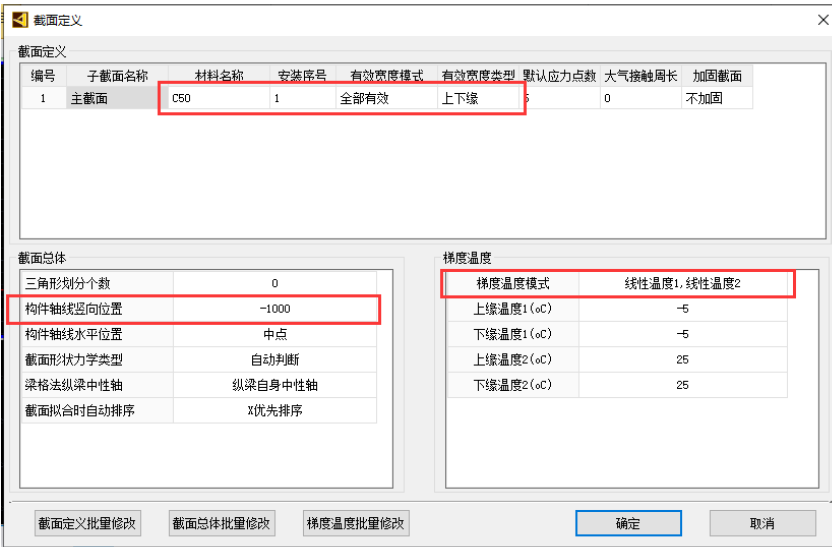The image size is (836, 547).
Task: Edit the 上缘温度2 value 25
Action: 682,360
